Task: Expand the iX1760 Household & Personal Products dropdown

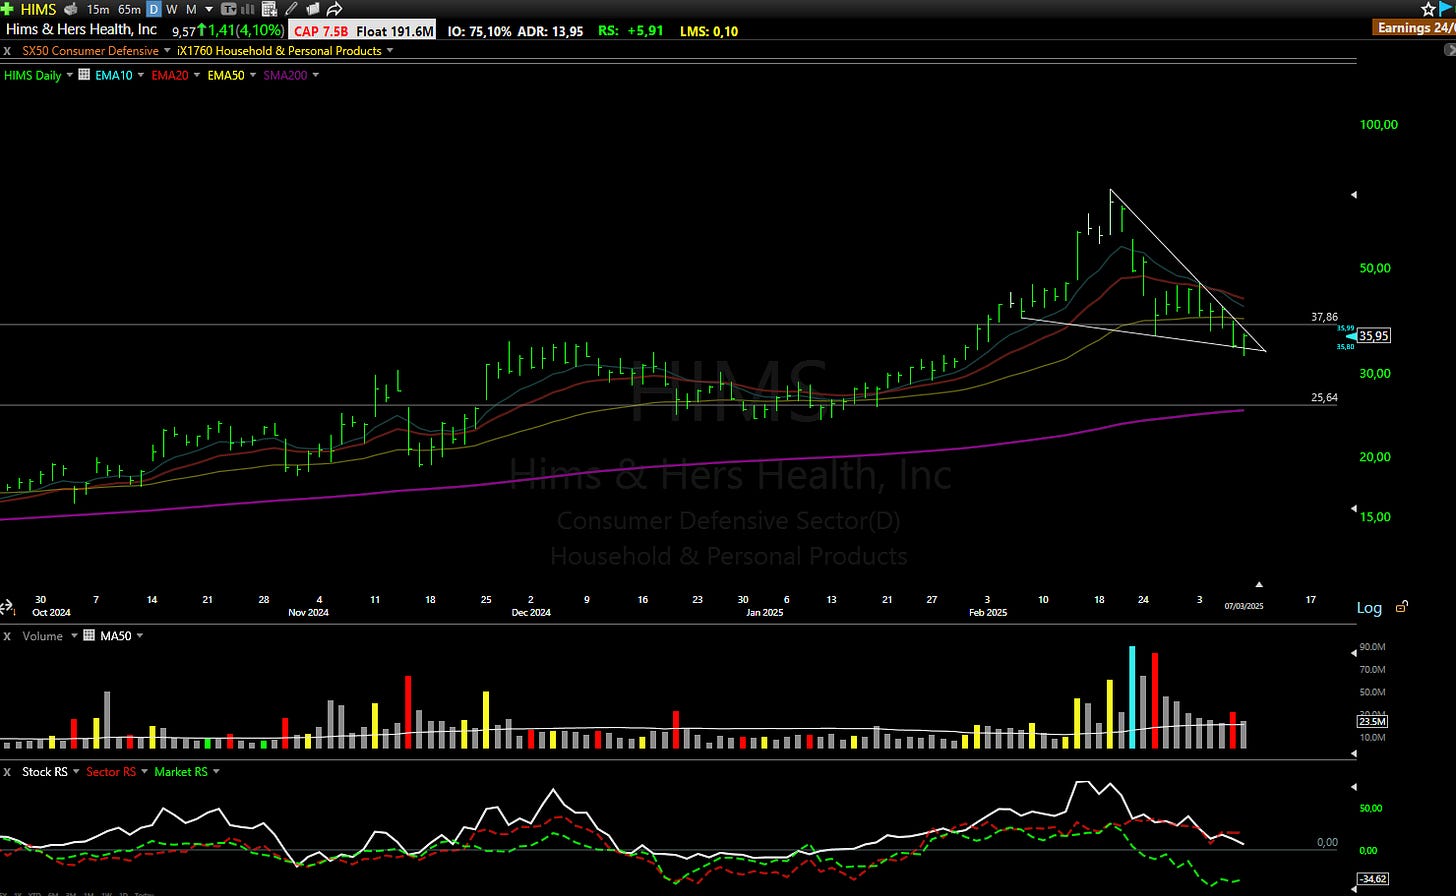Action: pyautogui.click(x=389, y=51)
